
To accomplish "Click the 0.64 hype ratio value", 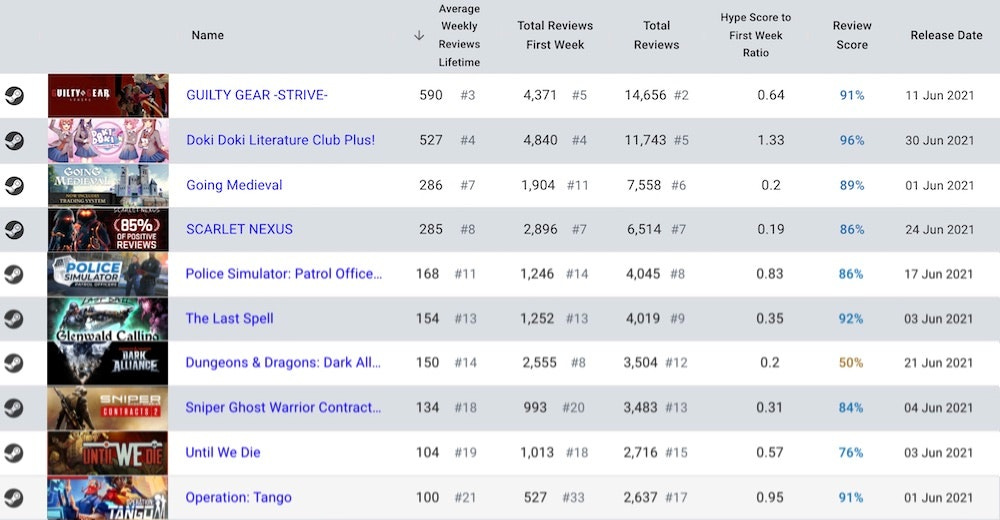I will point(771,95).
